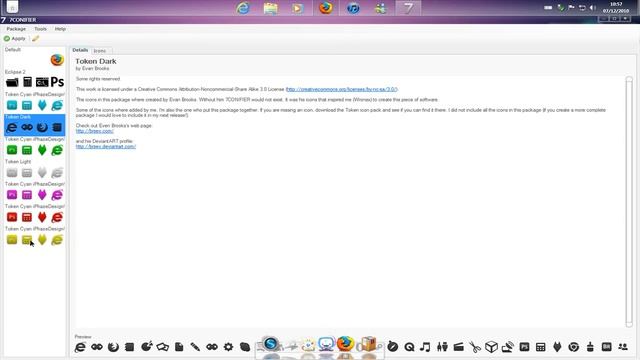Open the Creative Commons license link

[341, 89]
